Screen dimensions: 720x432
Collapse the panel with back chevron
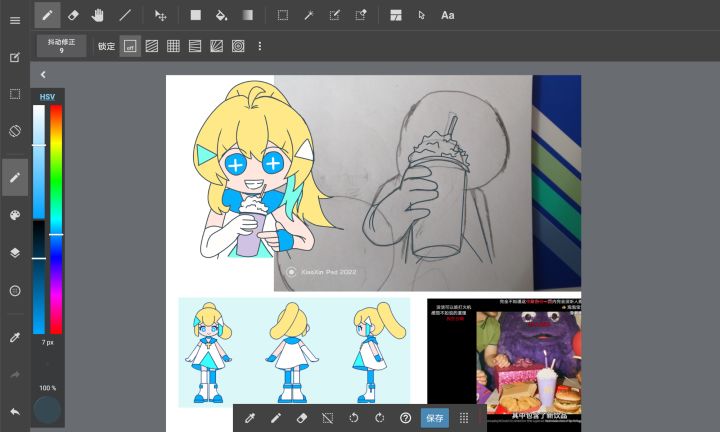coord(43,74)
